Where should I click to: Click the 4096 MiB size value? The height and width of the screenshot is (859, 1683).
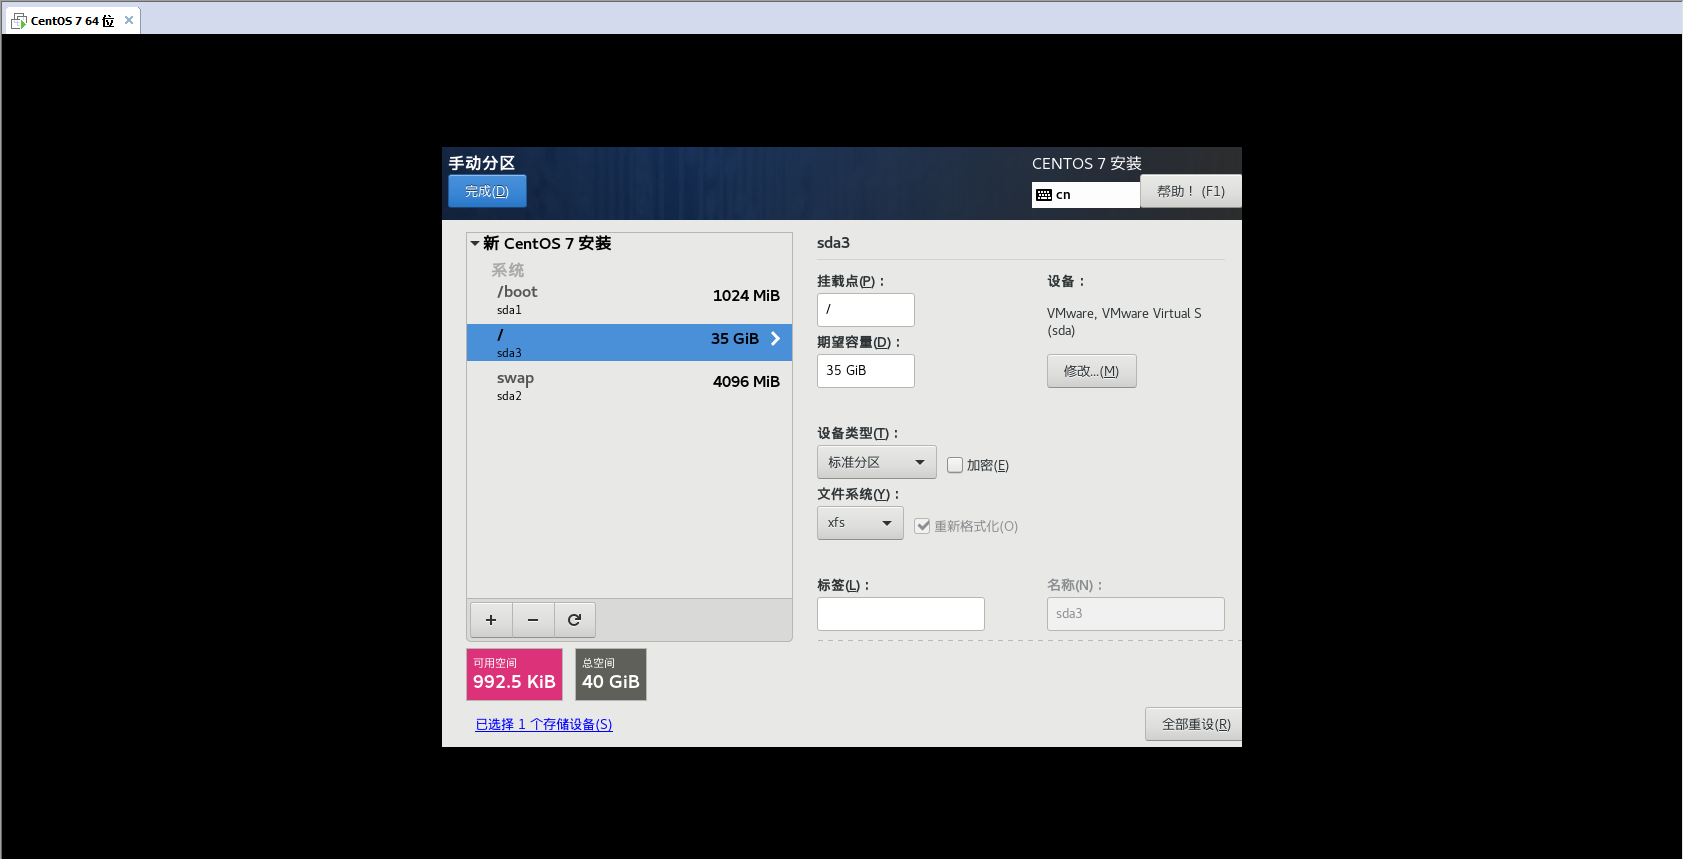(x=746, y=382)
